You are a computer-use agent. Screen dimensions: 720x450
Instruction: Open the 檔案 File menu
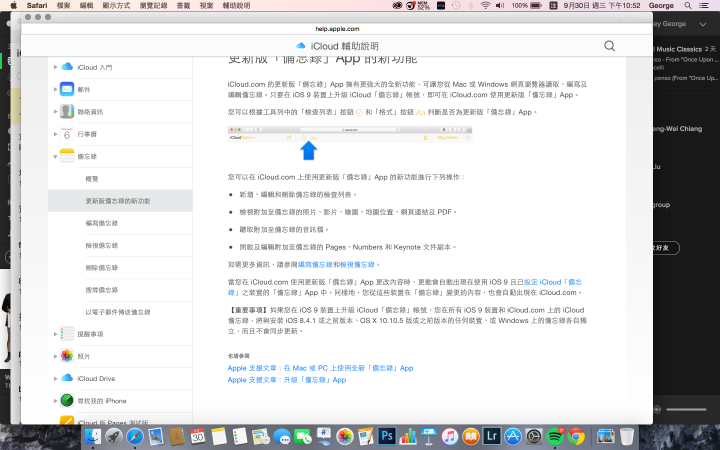[63, 6]
